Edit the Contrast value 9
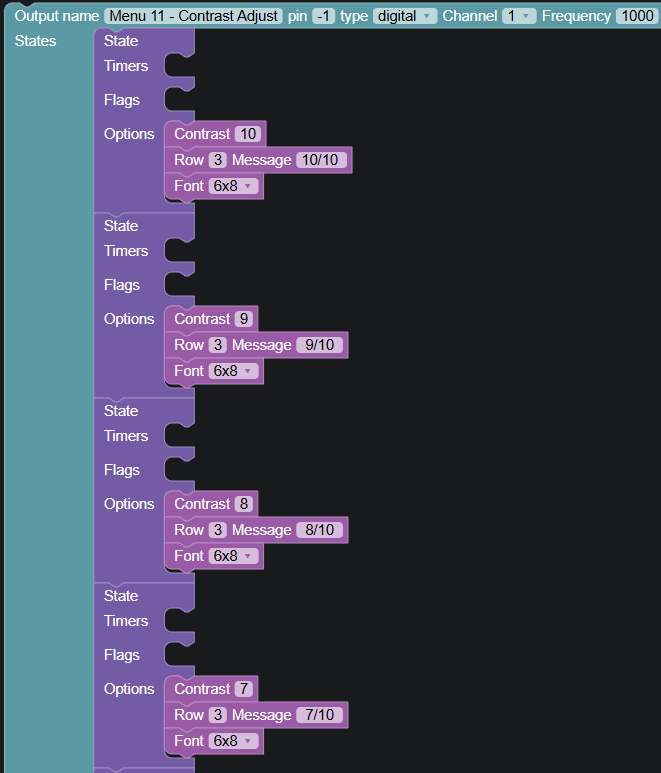 [x=244, y=318]
